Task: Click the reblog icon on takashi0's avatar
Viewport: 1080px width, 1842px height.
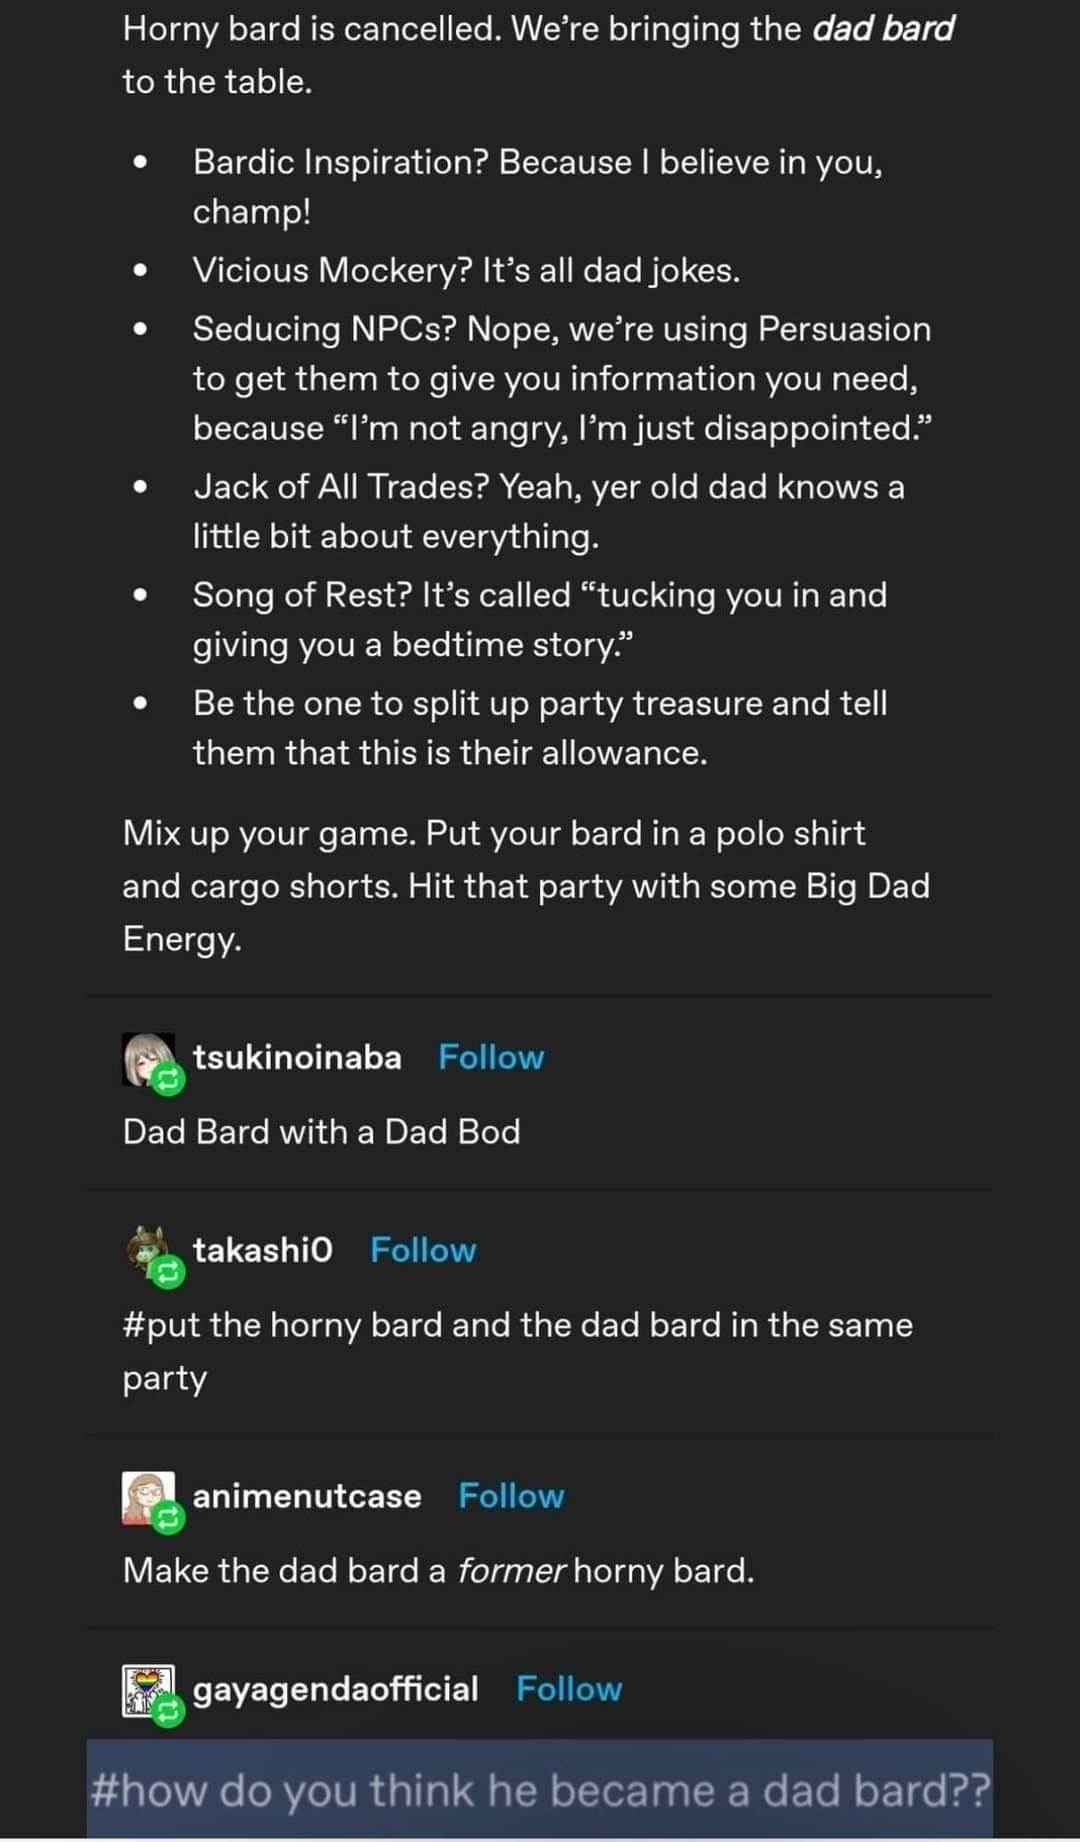Action: 168,1271
